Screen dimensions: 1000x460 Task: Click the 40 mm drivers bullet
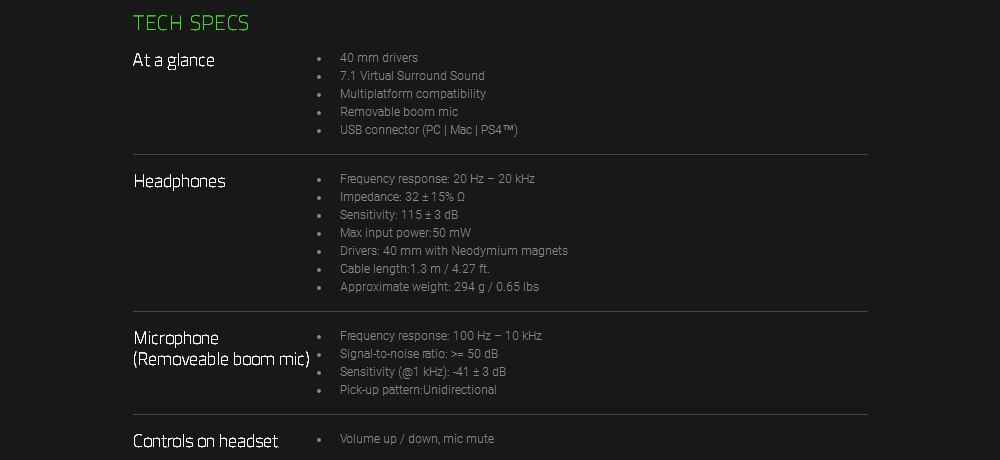point(379,58)
